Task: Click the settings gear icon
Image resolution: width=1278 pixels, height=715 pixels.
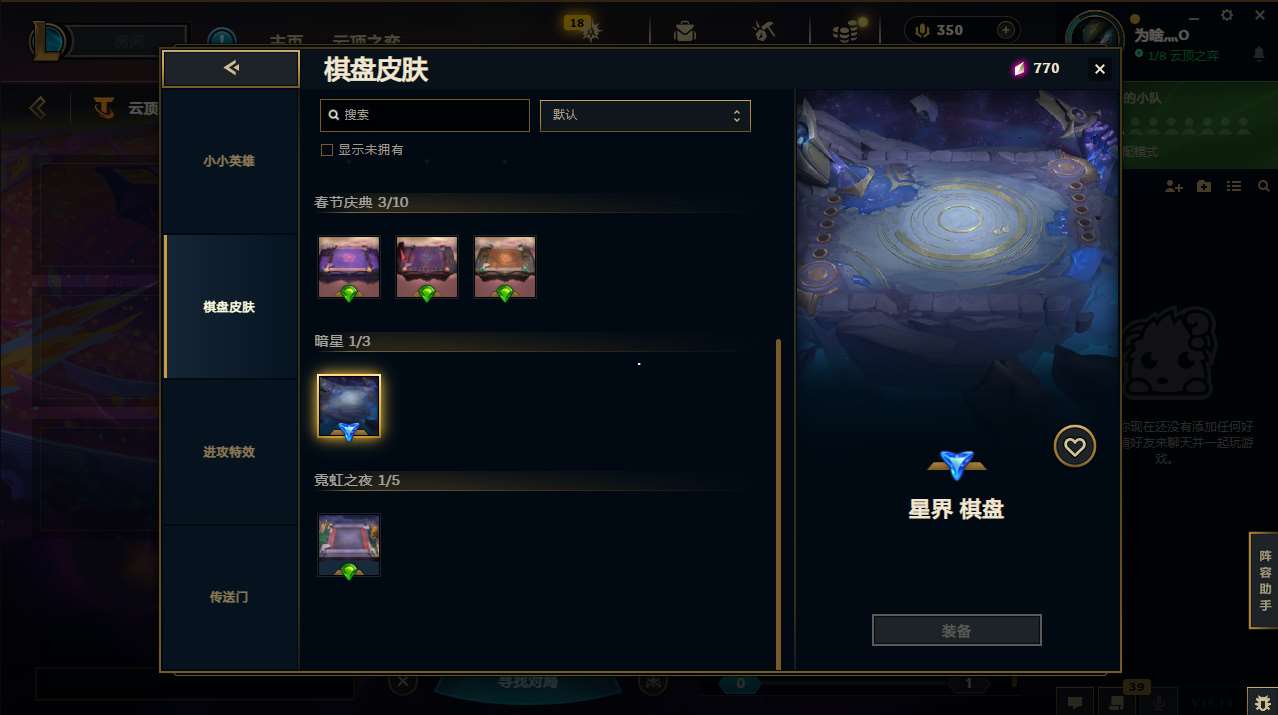Action: [1227, 15]
